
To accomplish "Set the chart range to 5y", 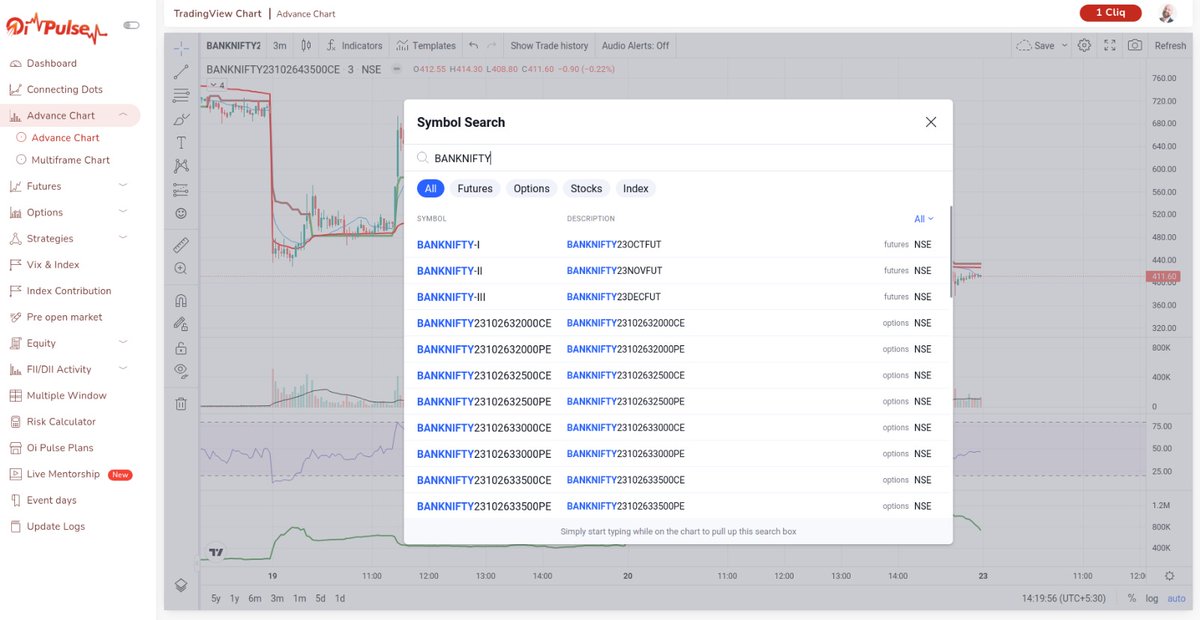I will pos(216,598).
